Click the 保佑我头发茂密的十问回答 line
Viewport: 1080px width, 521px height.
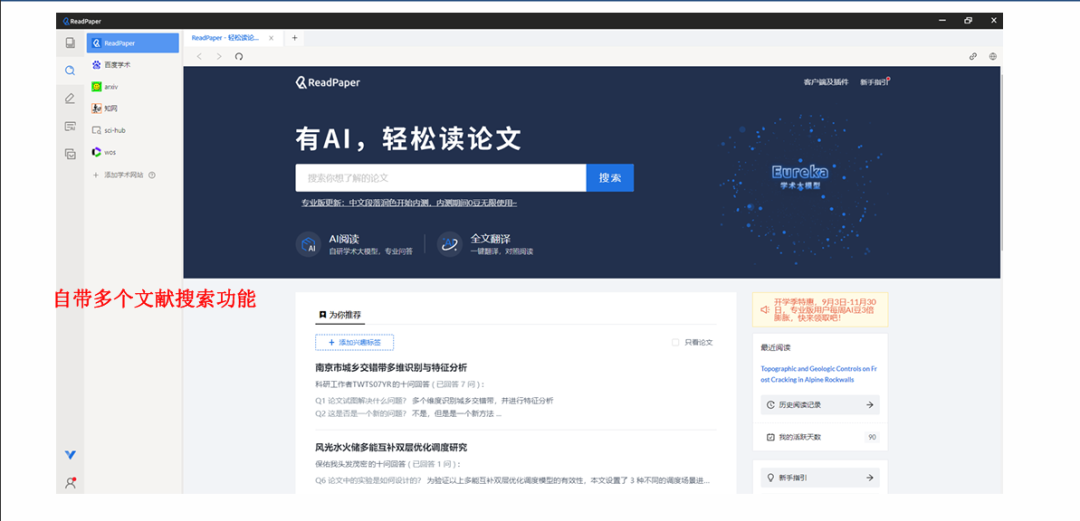pyautogui.click(x=388, y=464)
